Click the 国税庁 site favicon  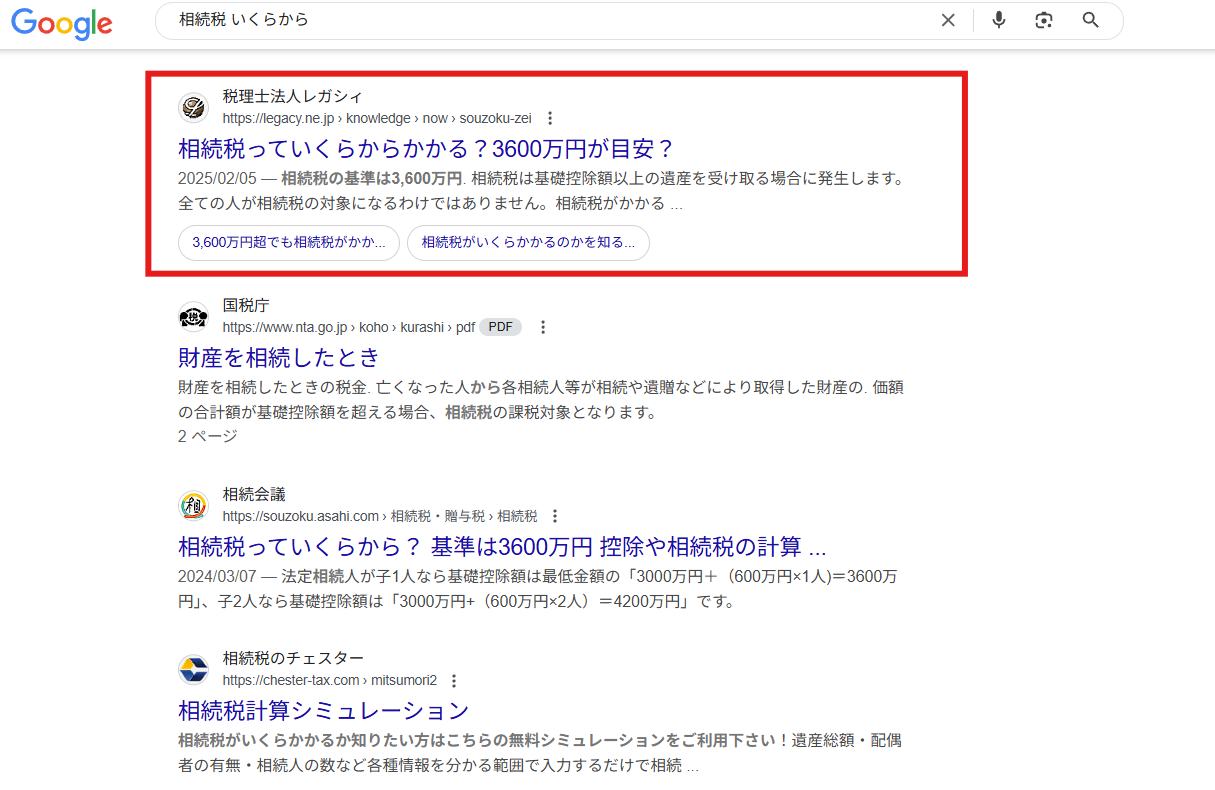pos(193,316)
